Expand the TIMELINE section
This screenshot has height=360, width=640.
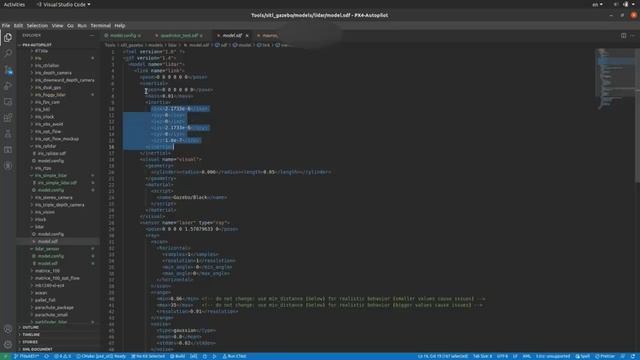[x=31, y=335]
